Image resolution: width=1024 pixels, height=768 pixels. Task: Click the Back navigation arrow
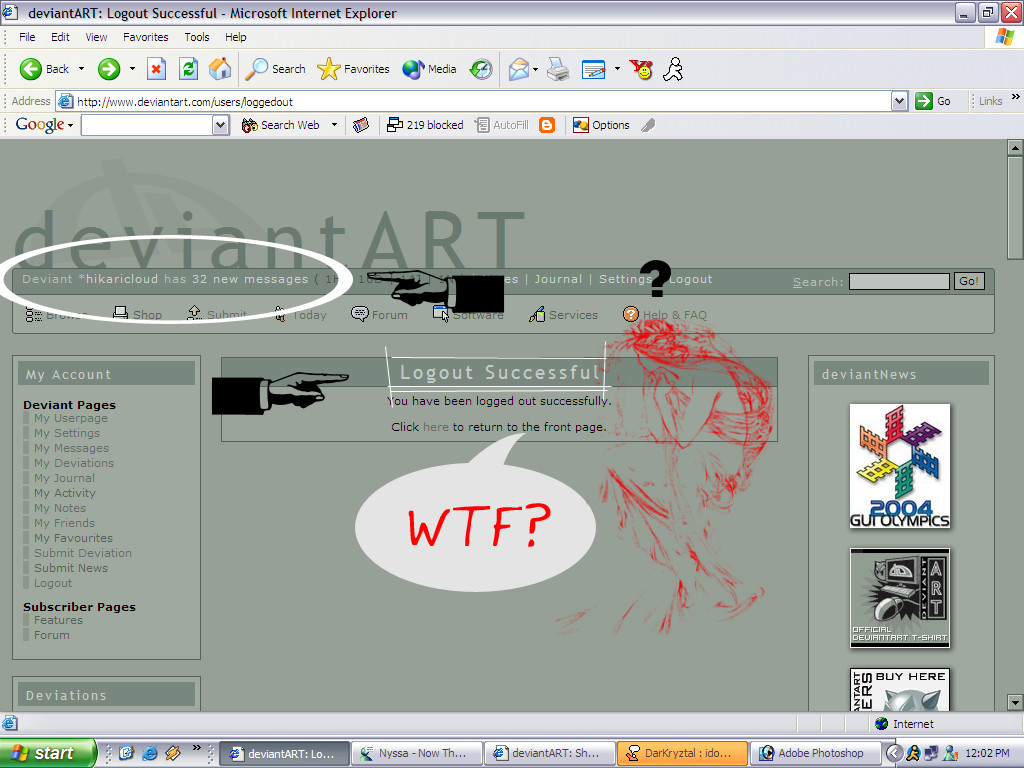pyautogui.click(x=31, y=69)
